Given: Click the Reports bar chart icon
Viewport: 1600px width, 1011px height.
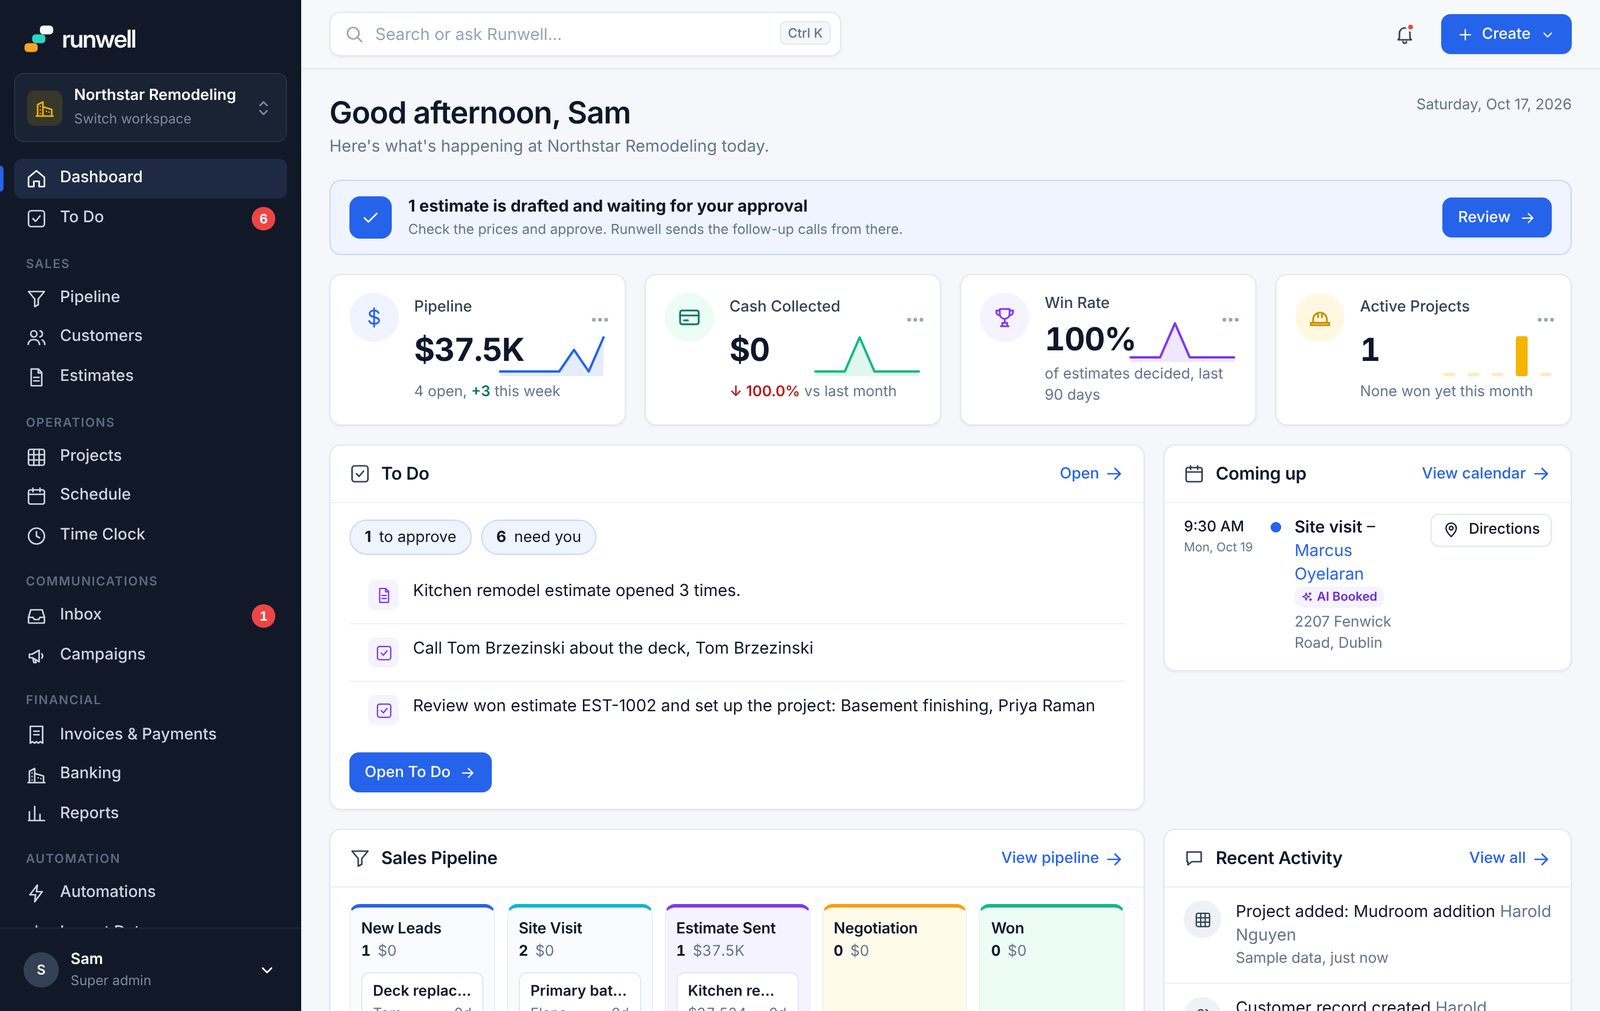Looking at the screenshot, I should pyautogui.click(x=36, y=814).
